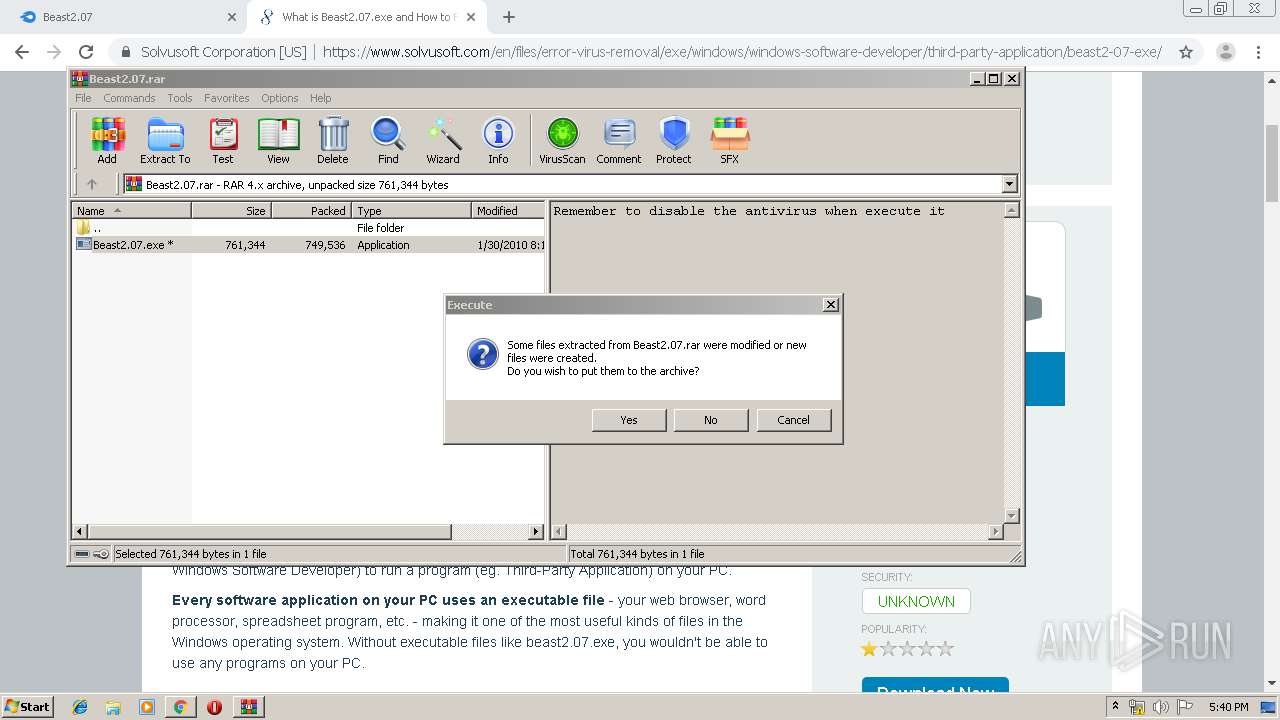Open a new browser tab
This screenshot has width=1280, height=720.
click(509, 17)
